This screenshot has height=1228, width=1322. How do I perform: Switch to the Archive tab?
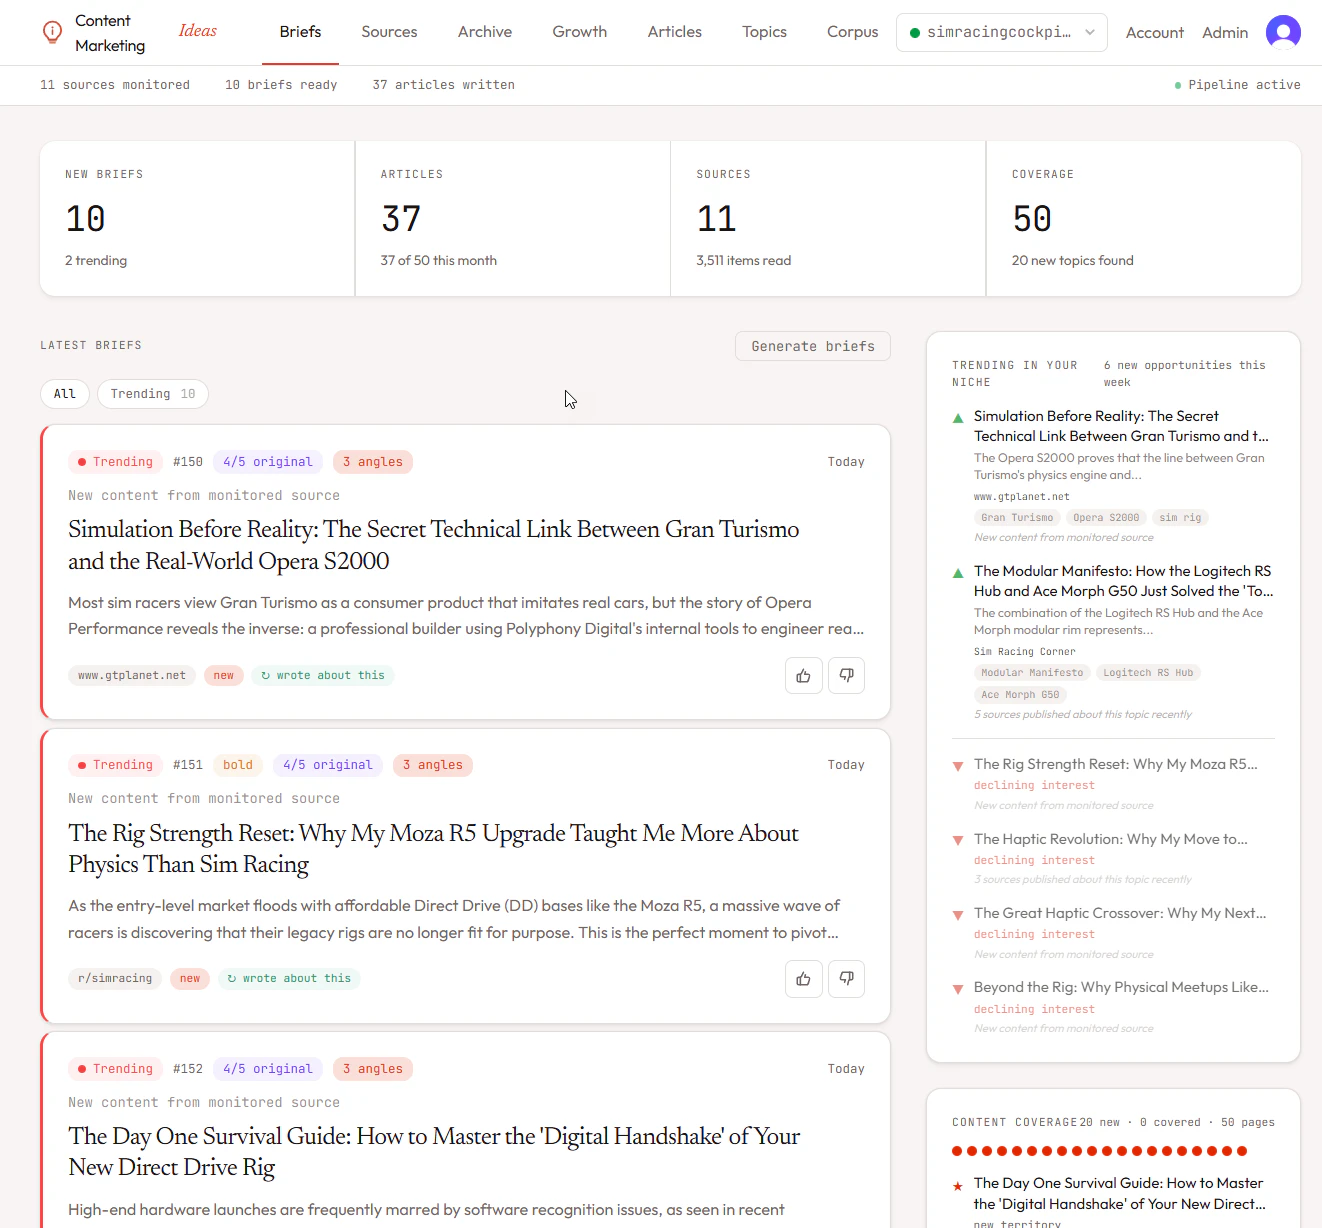point(484,32)
